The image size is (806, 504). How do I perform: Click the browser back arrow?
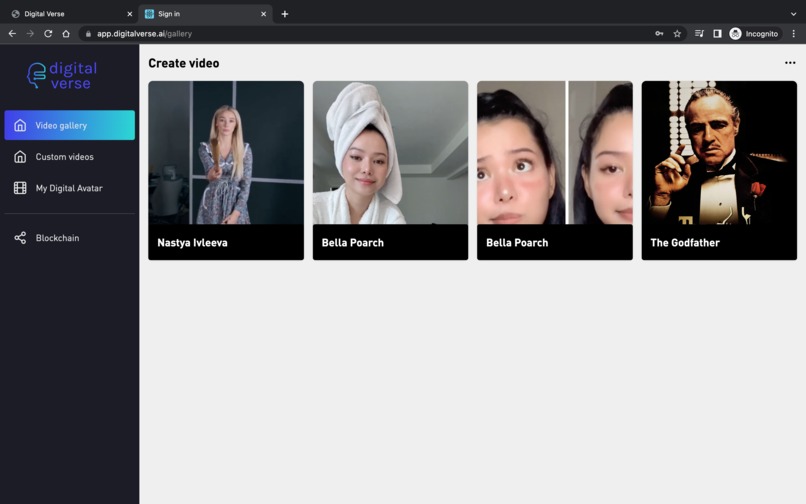[12, 33]
